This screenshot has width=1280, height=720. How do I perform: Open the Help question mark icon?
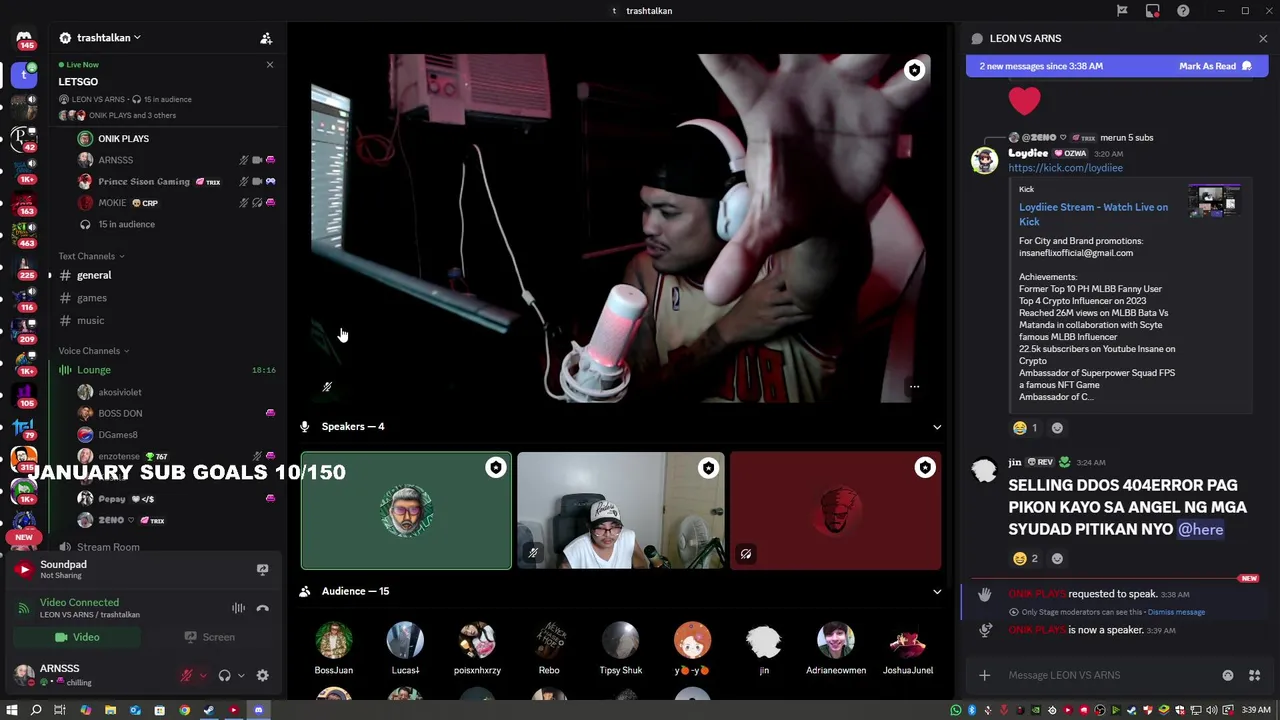1183,11
